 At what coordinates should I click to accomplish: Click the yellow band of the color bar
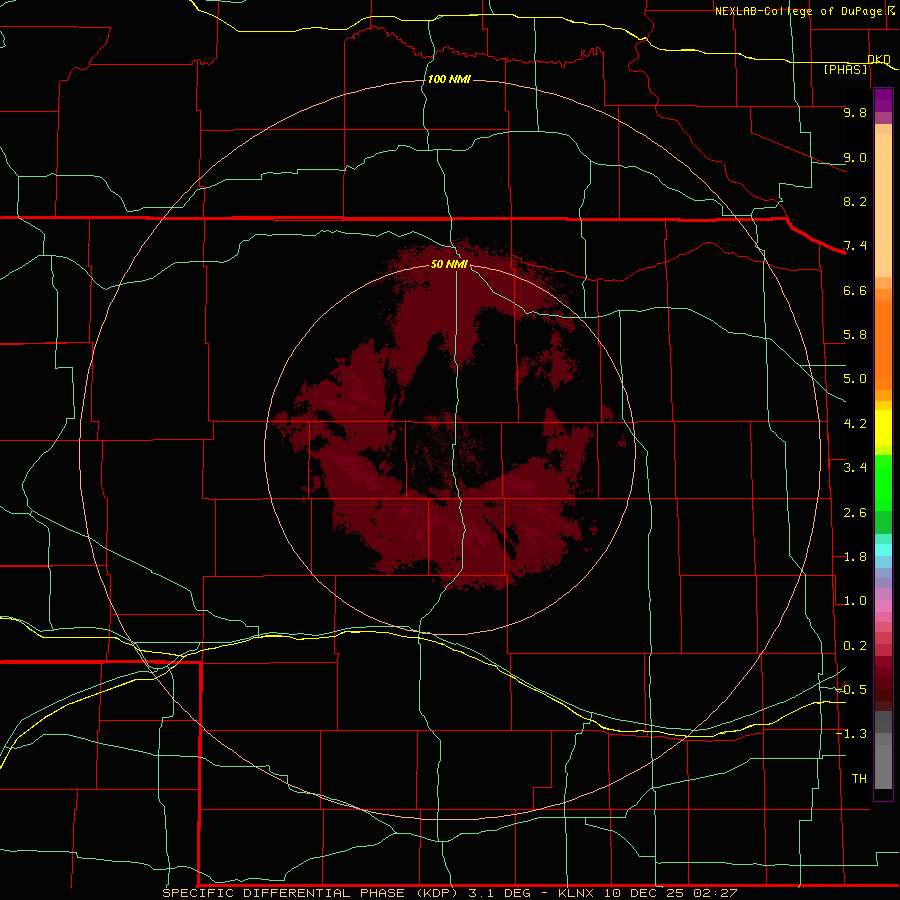883,428
